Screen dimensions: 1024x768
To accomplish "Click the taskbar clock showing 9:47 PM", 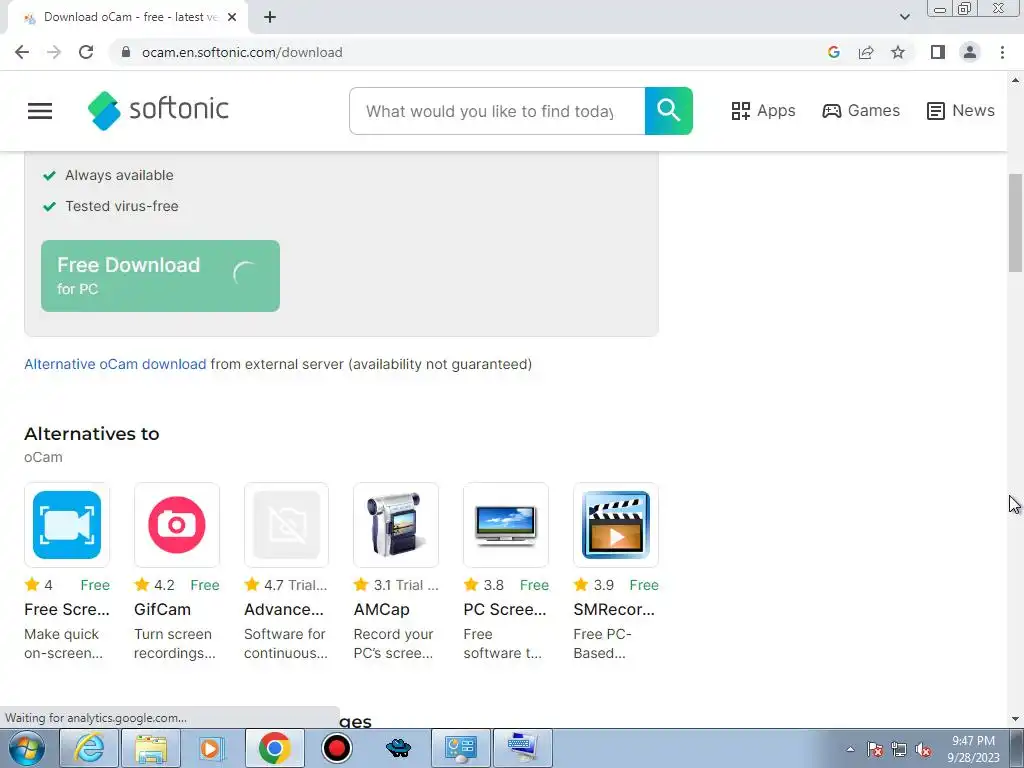I will (x=973, y=749).
